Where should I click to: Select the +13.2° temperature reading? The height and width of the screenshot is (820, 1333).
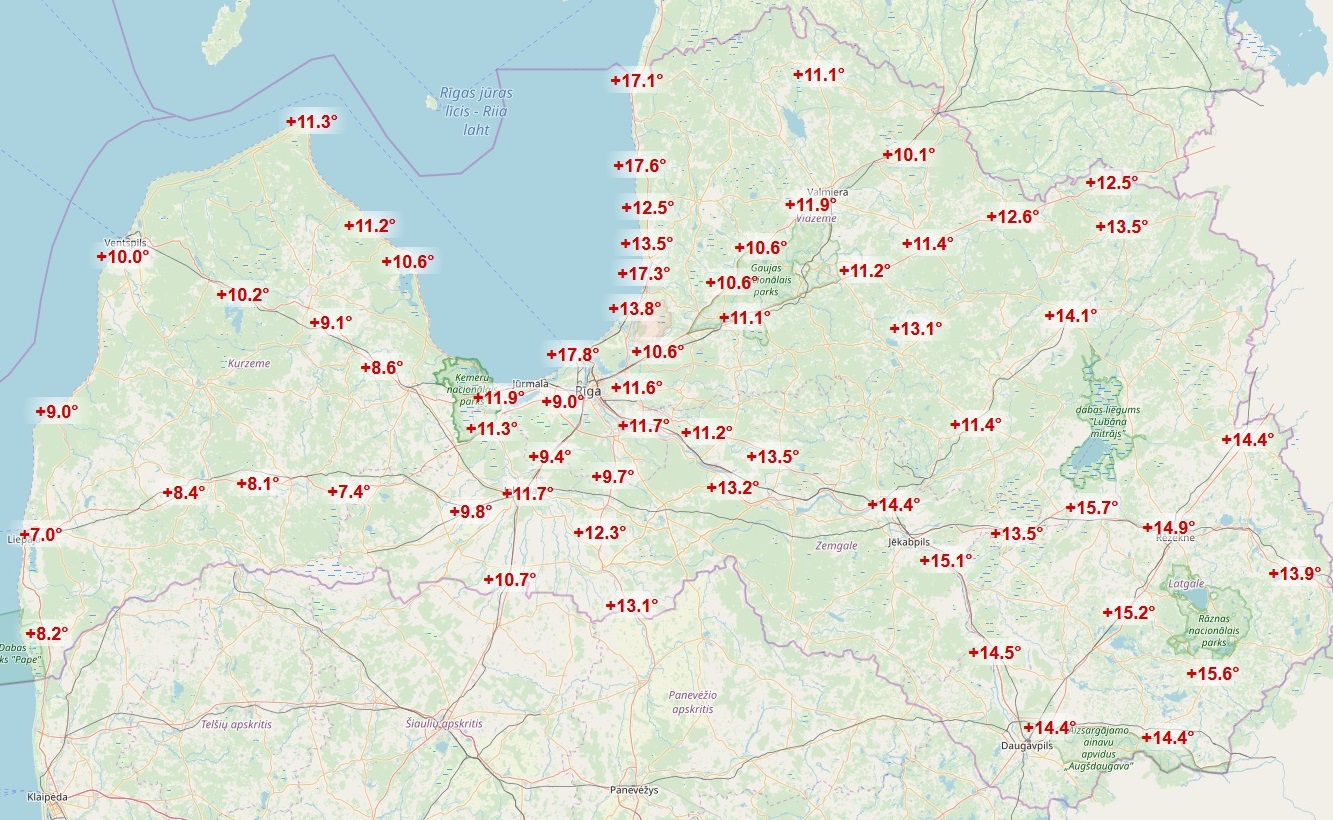click(x=733, y=488)
